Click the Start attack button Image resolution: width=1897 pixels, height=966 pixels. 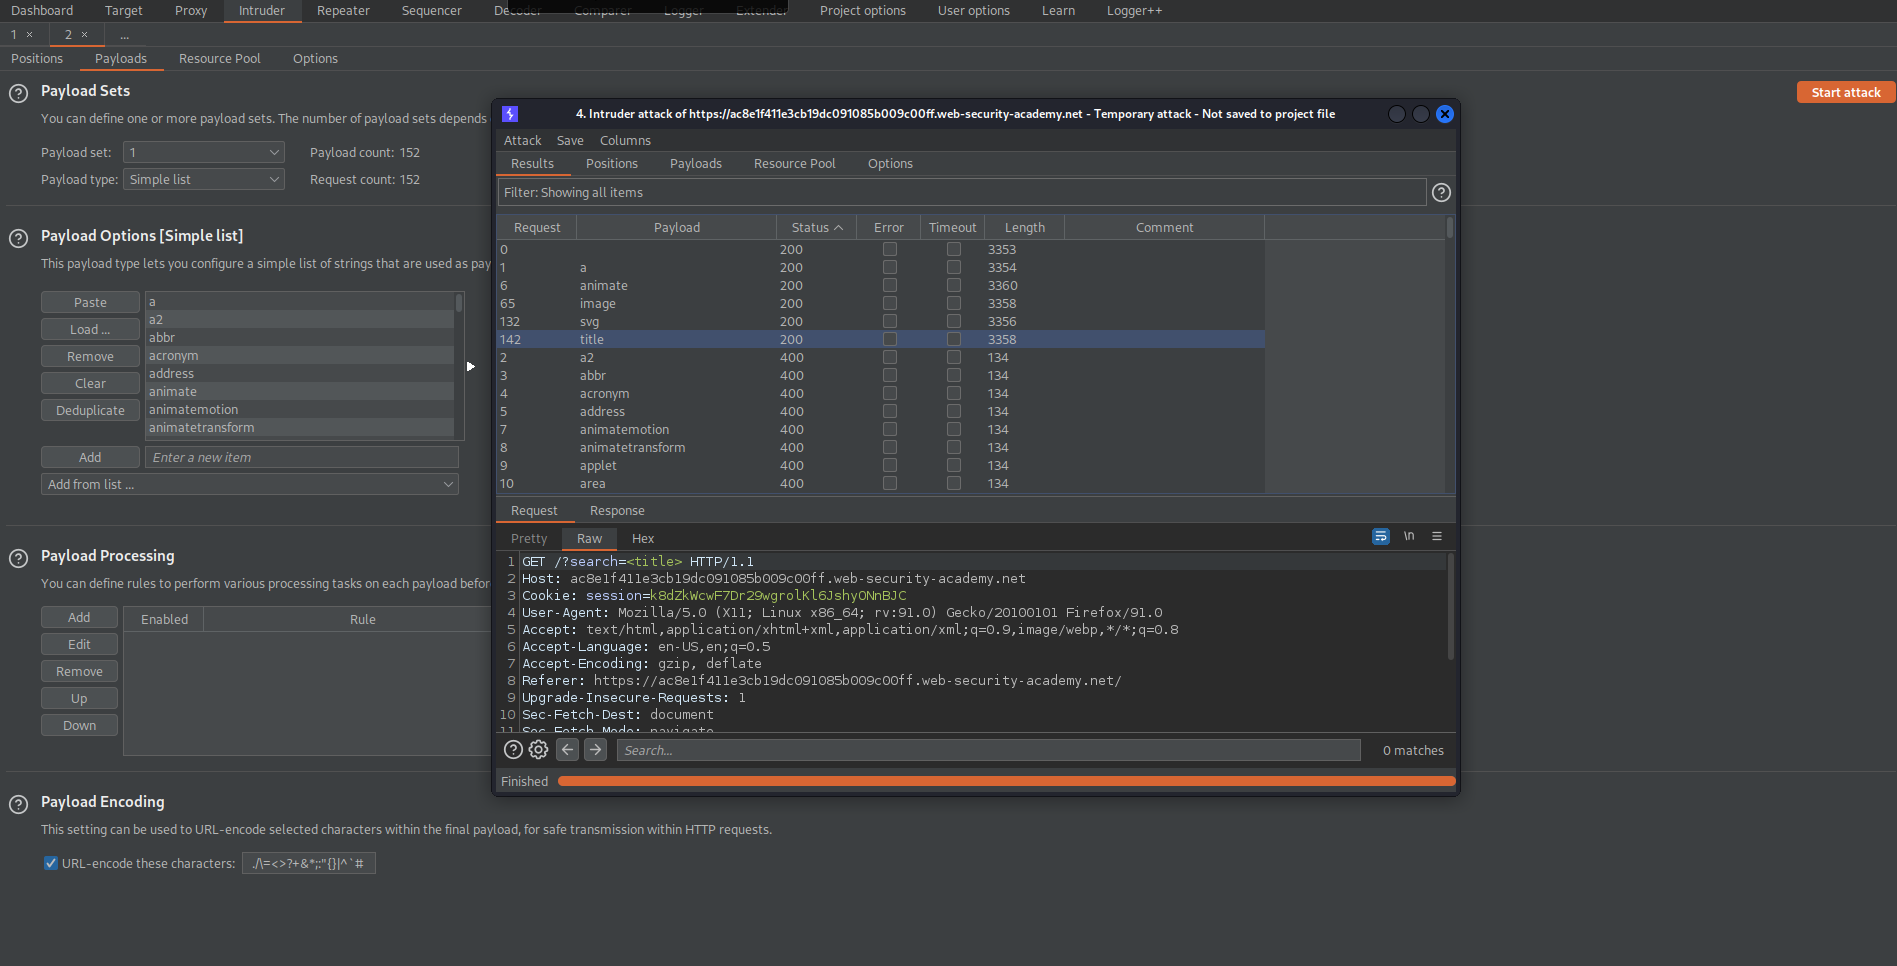[x=1845, y=93]
